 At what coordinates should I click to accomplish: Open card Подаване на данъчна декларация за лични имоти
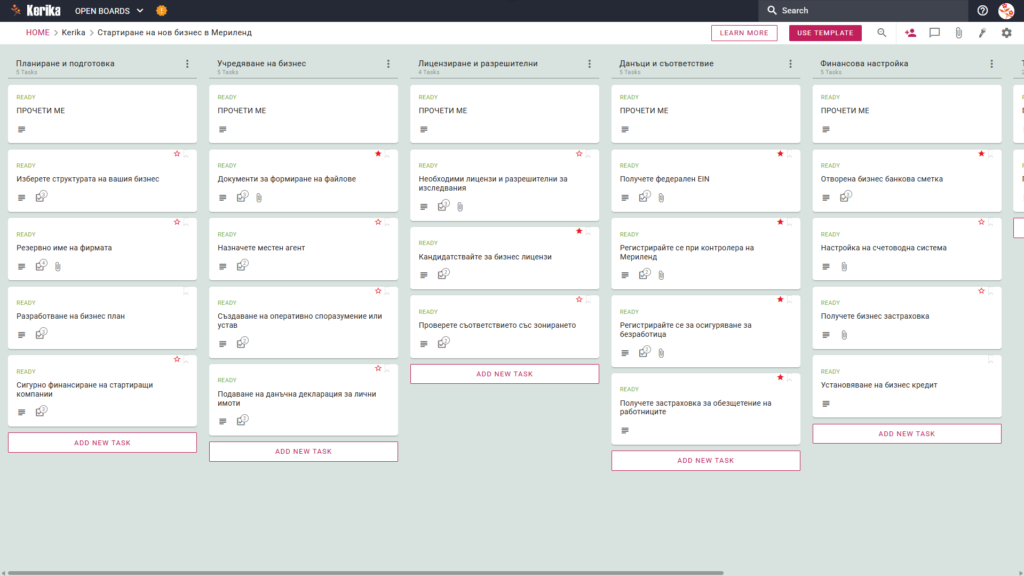(304, 400)
